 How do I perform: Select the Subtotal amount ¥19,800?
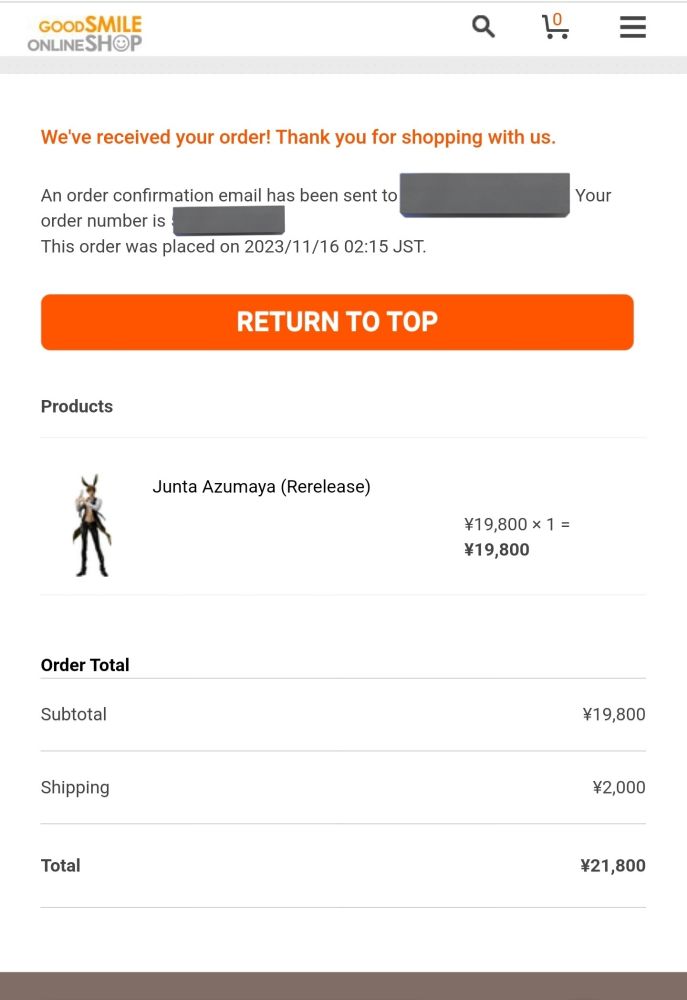pos(613,714)
